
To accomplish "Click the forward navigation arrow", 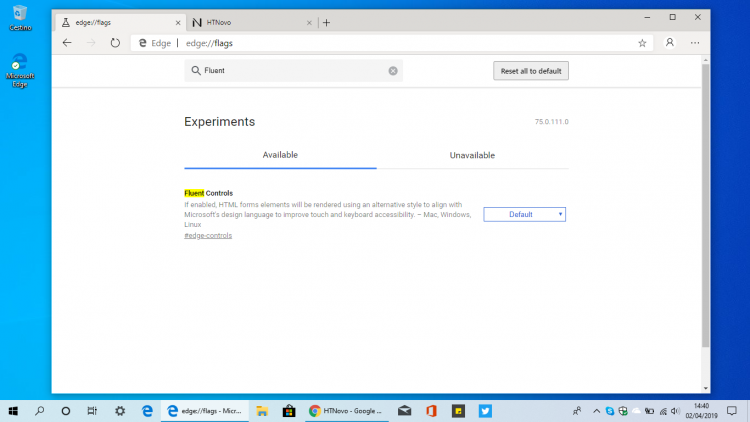I will tap(91, 43).
